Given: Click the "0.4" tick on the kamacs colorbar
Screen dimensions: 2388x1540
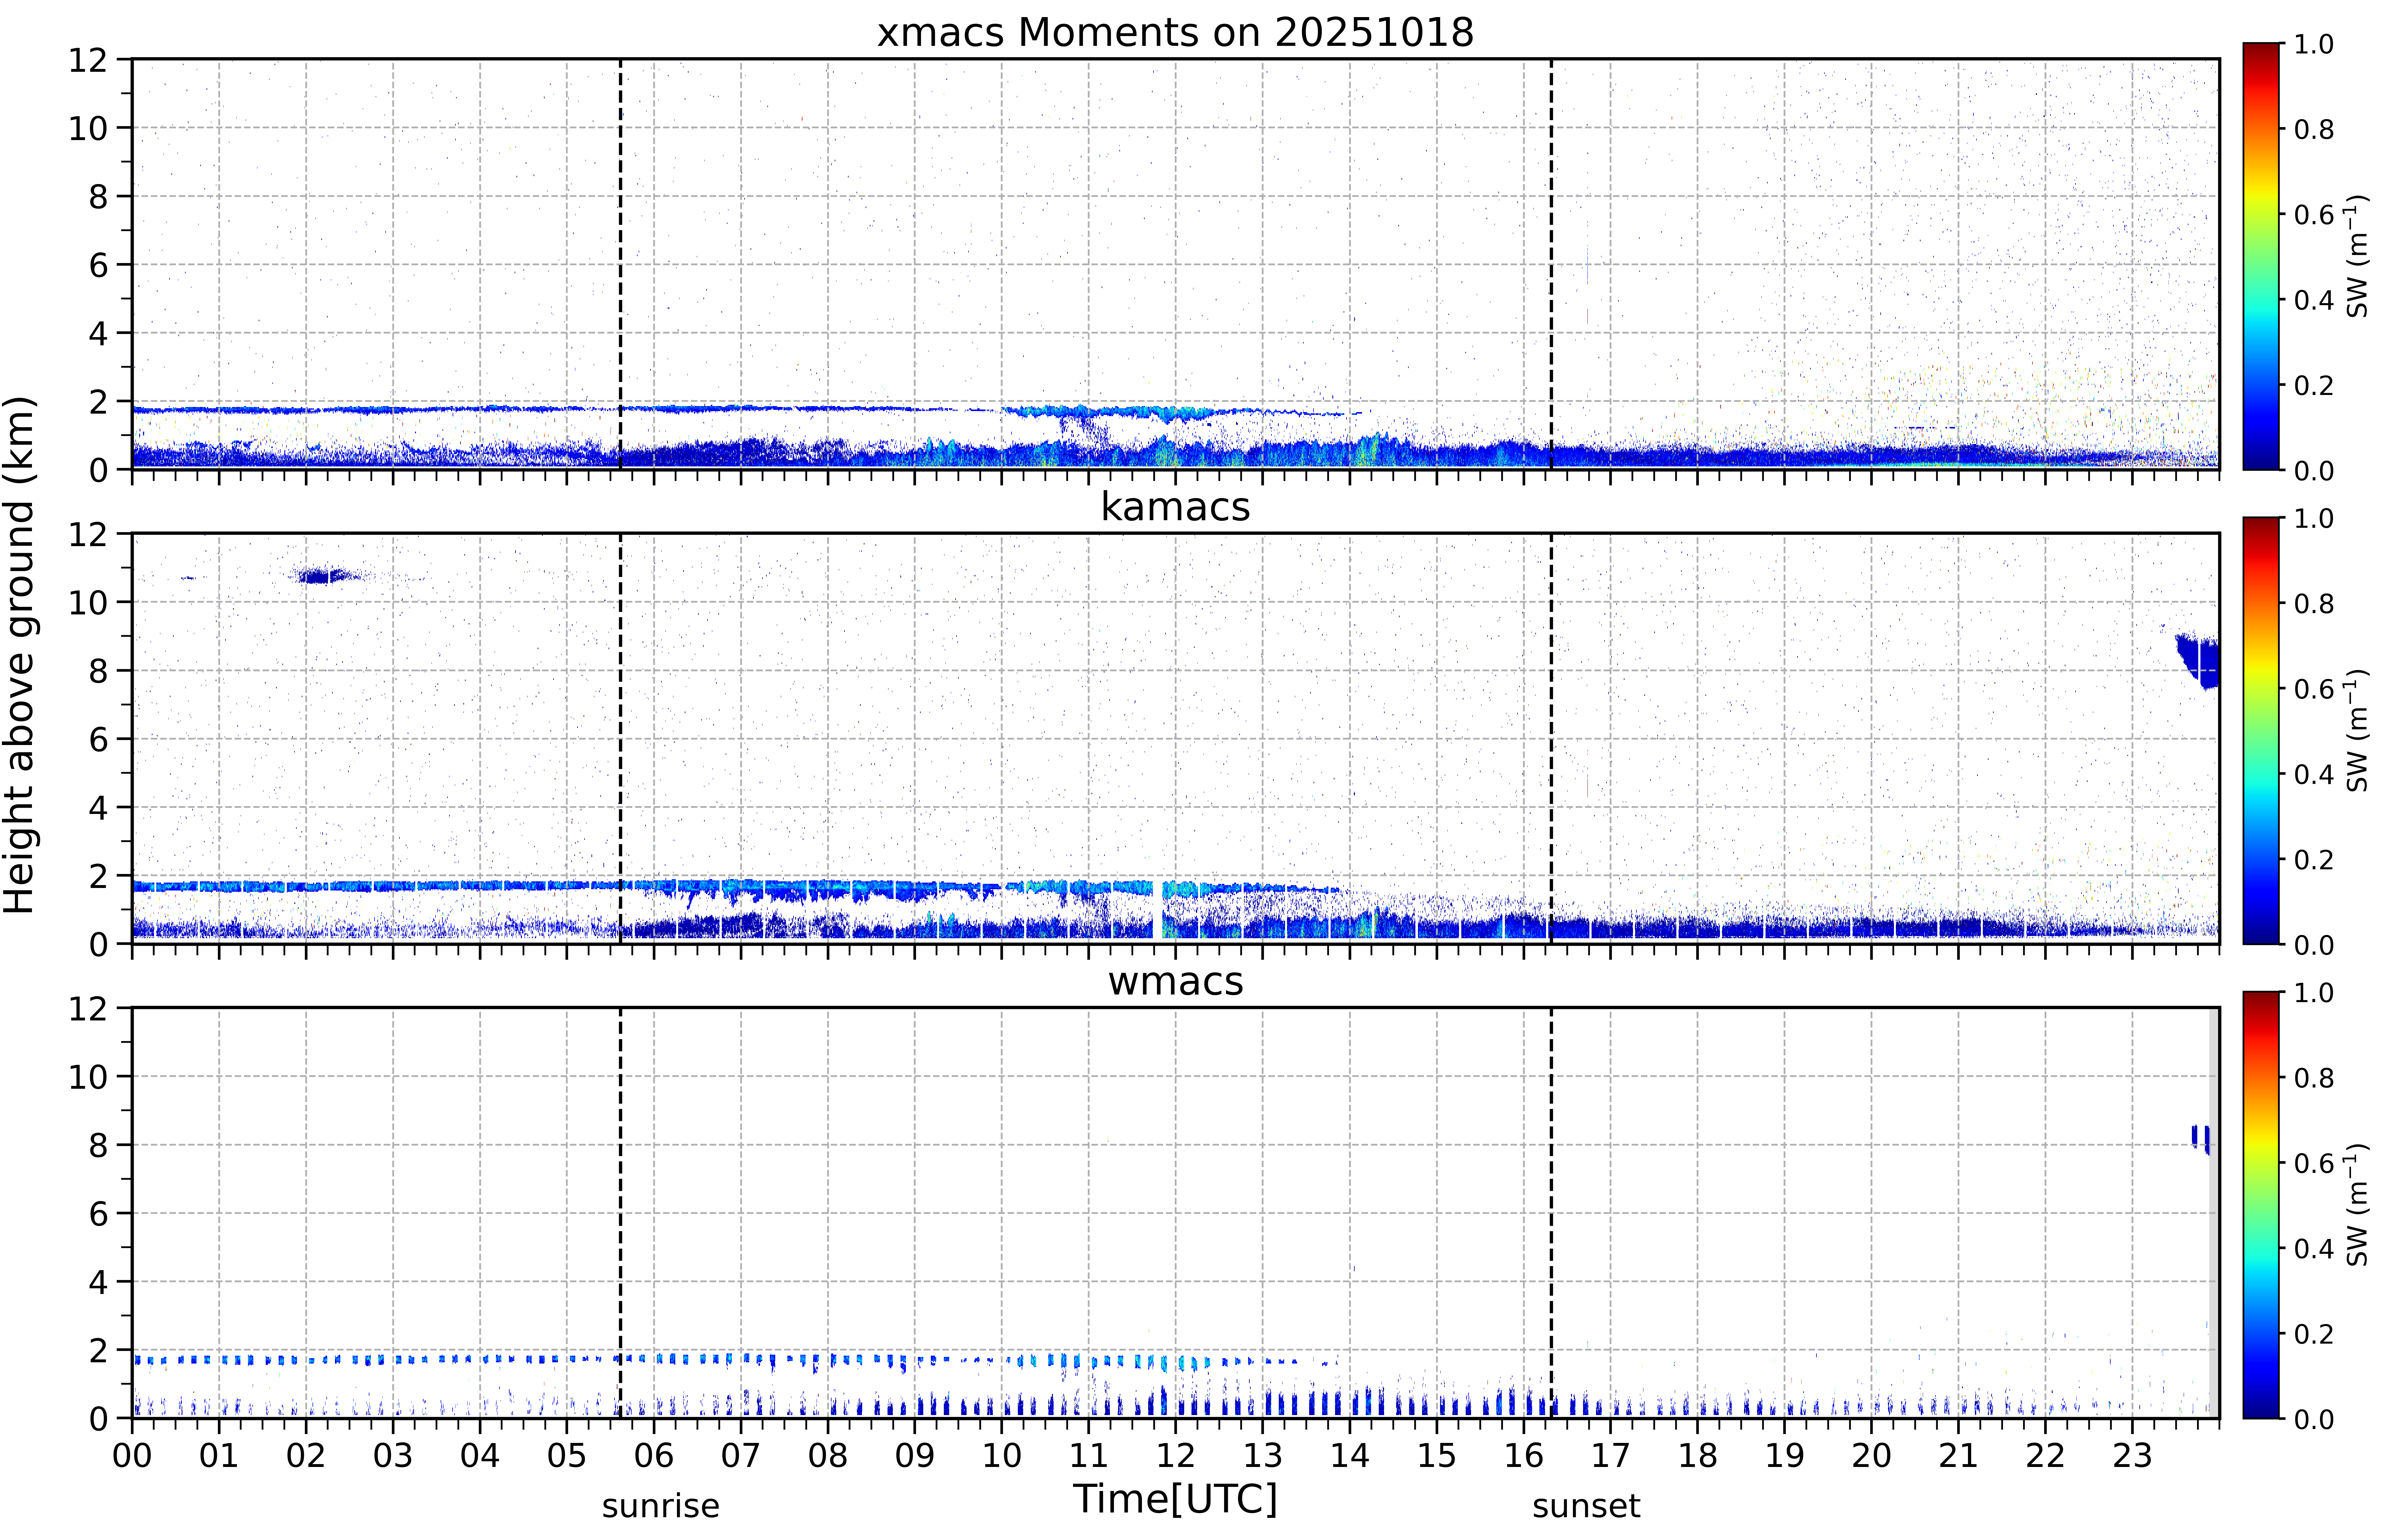Looking at the screenshot, I should (x=2314, y=774).
